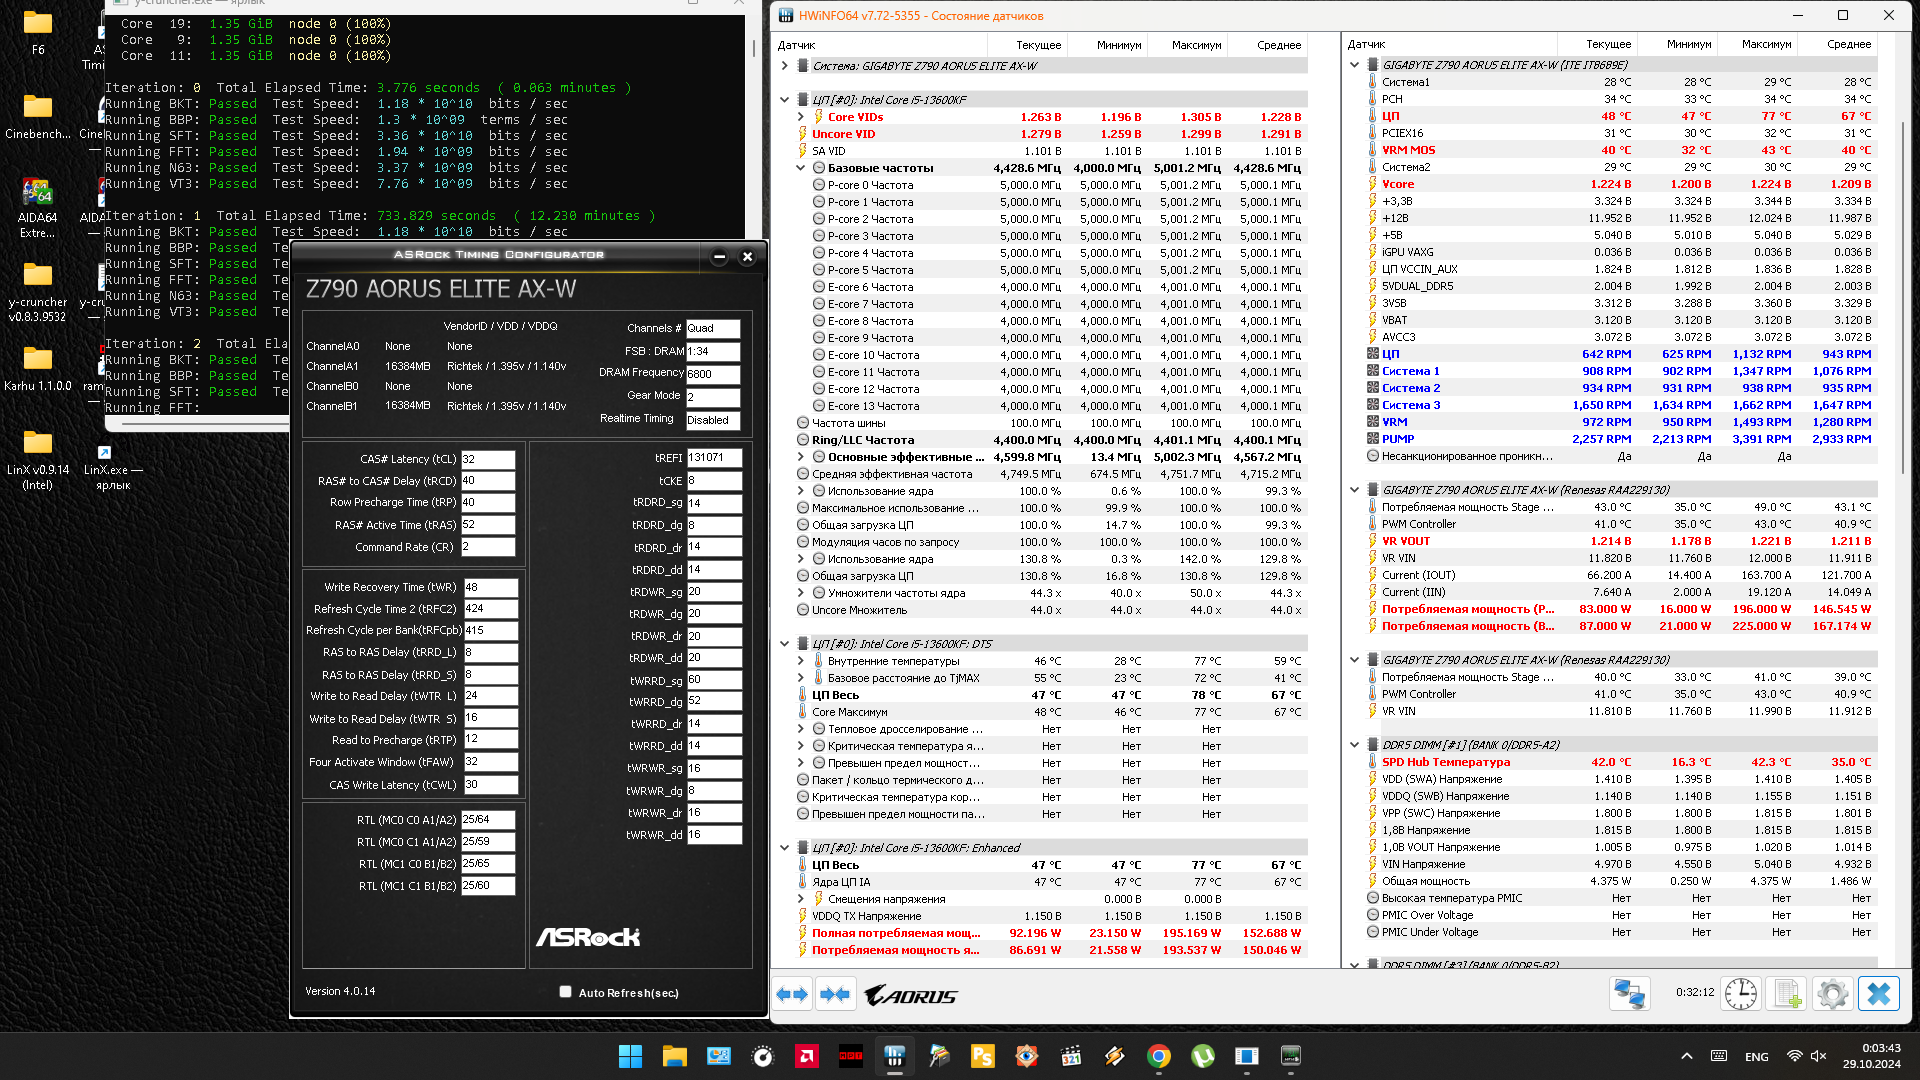Collapse the Базовые частоты tree node

(x=801, y=168)
